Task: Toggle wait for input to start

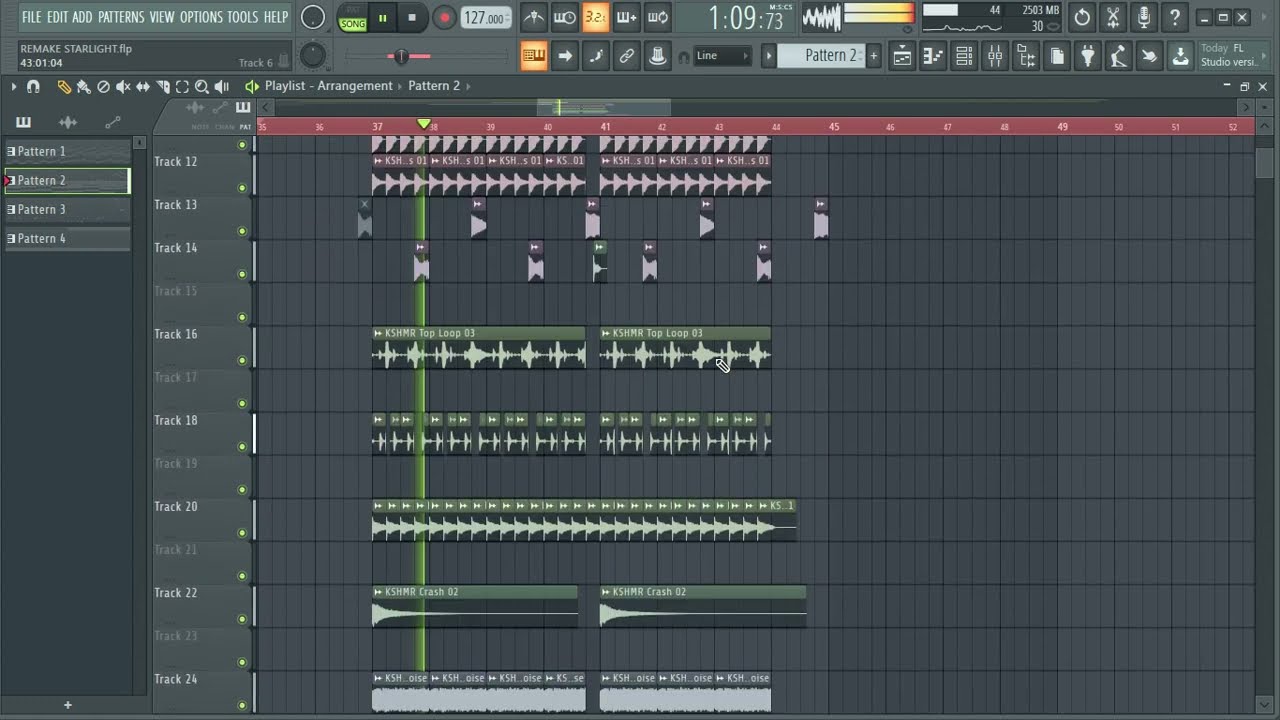Action: click(x=565, y=17)
